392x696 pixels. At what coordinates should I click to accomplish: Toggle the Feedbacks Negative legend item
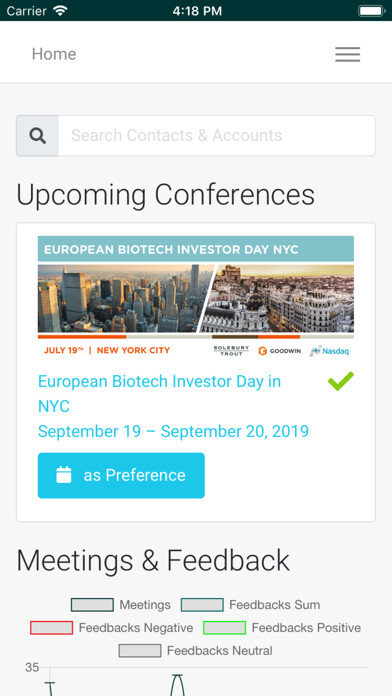point(111,628)
